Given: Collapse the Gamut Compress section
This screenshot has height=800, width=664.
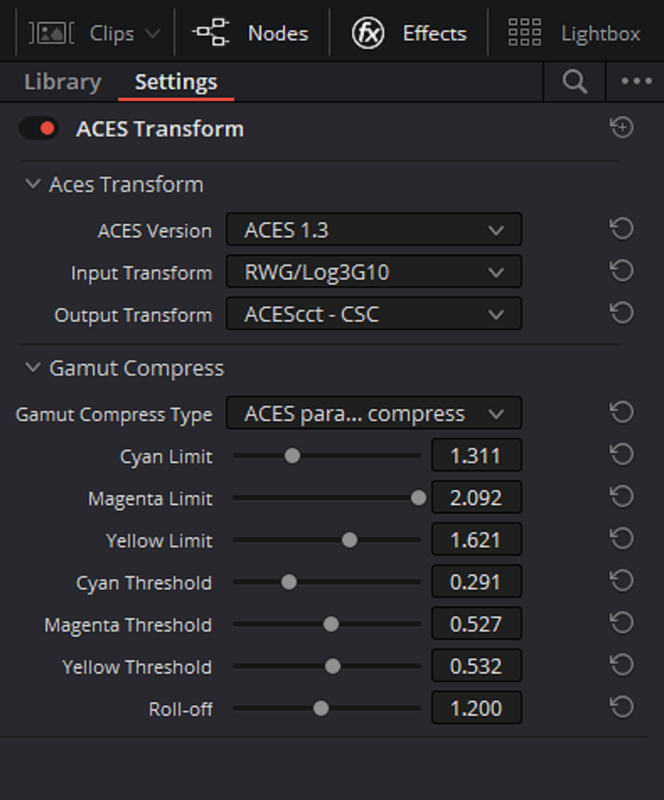Looking at the screenshot, I should (x=33, y=367).
